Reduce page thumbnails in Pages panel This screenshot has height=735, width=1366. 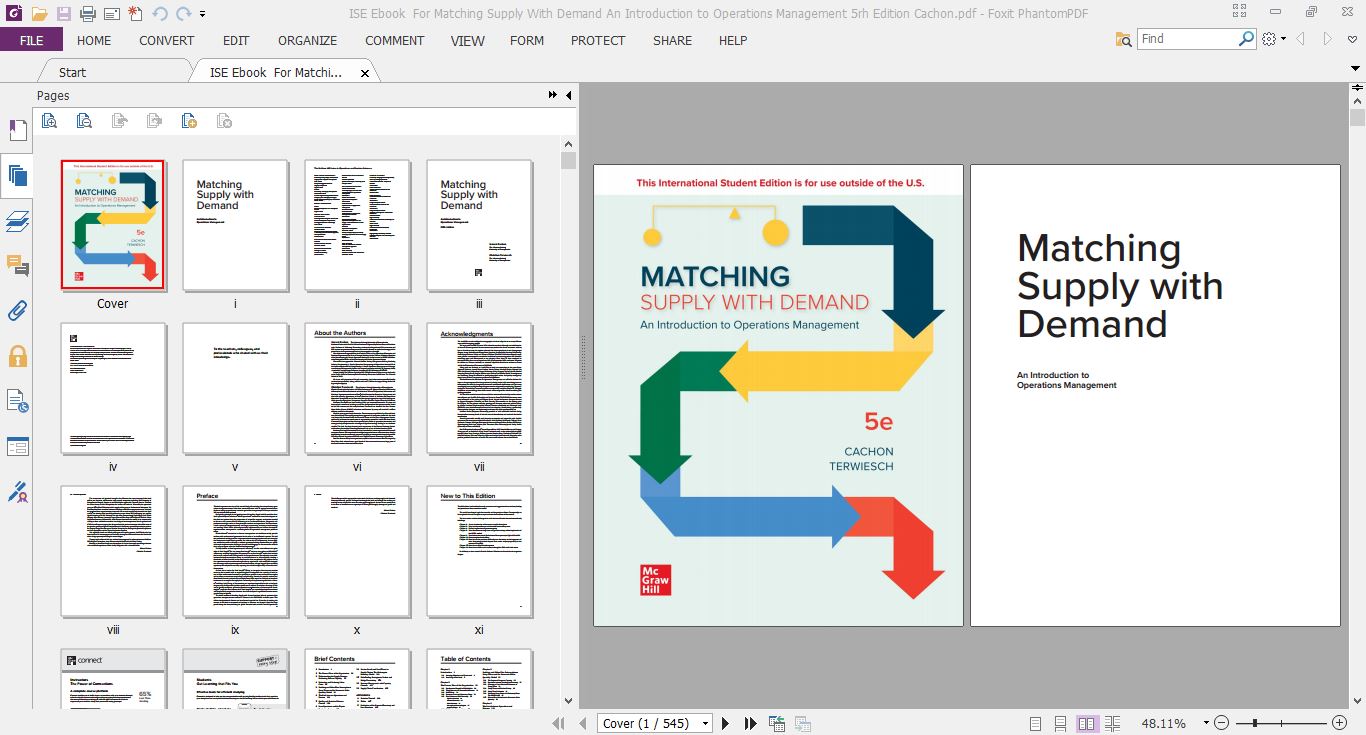click(x=84, y=121)
